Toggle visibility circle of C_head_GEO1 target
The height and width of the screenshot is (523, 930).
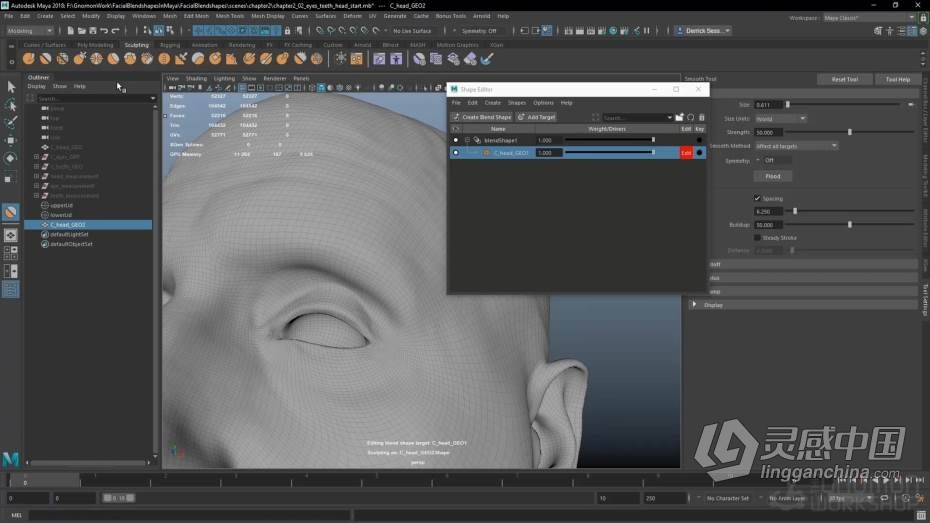[456, 153]
